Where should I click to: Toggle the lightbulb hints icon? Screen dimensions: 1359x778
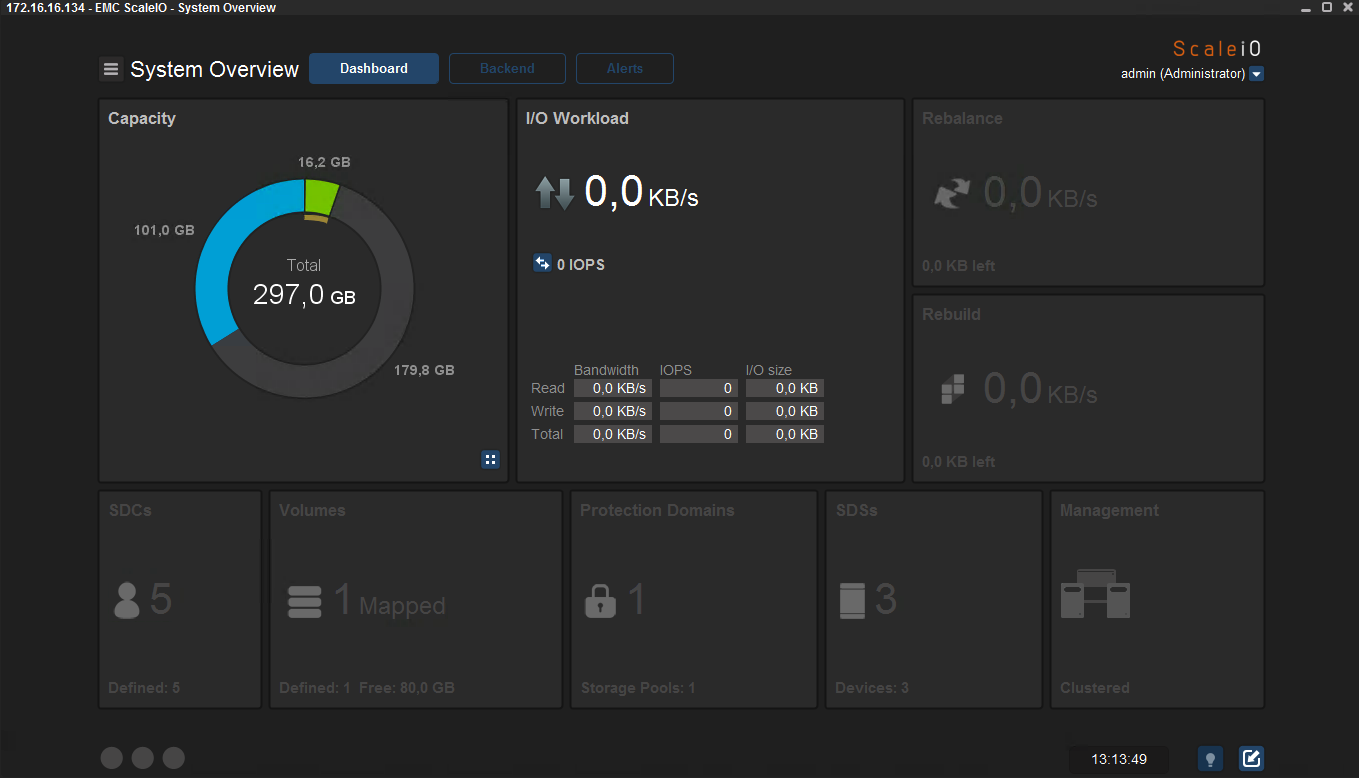[x=1210, y=759]
